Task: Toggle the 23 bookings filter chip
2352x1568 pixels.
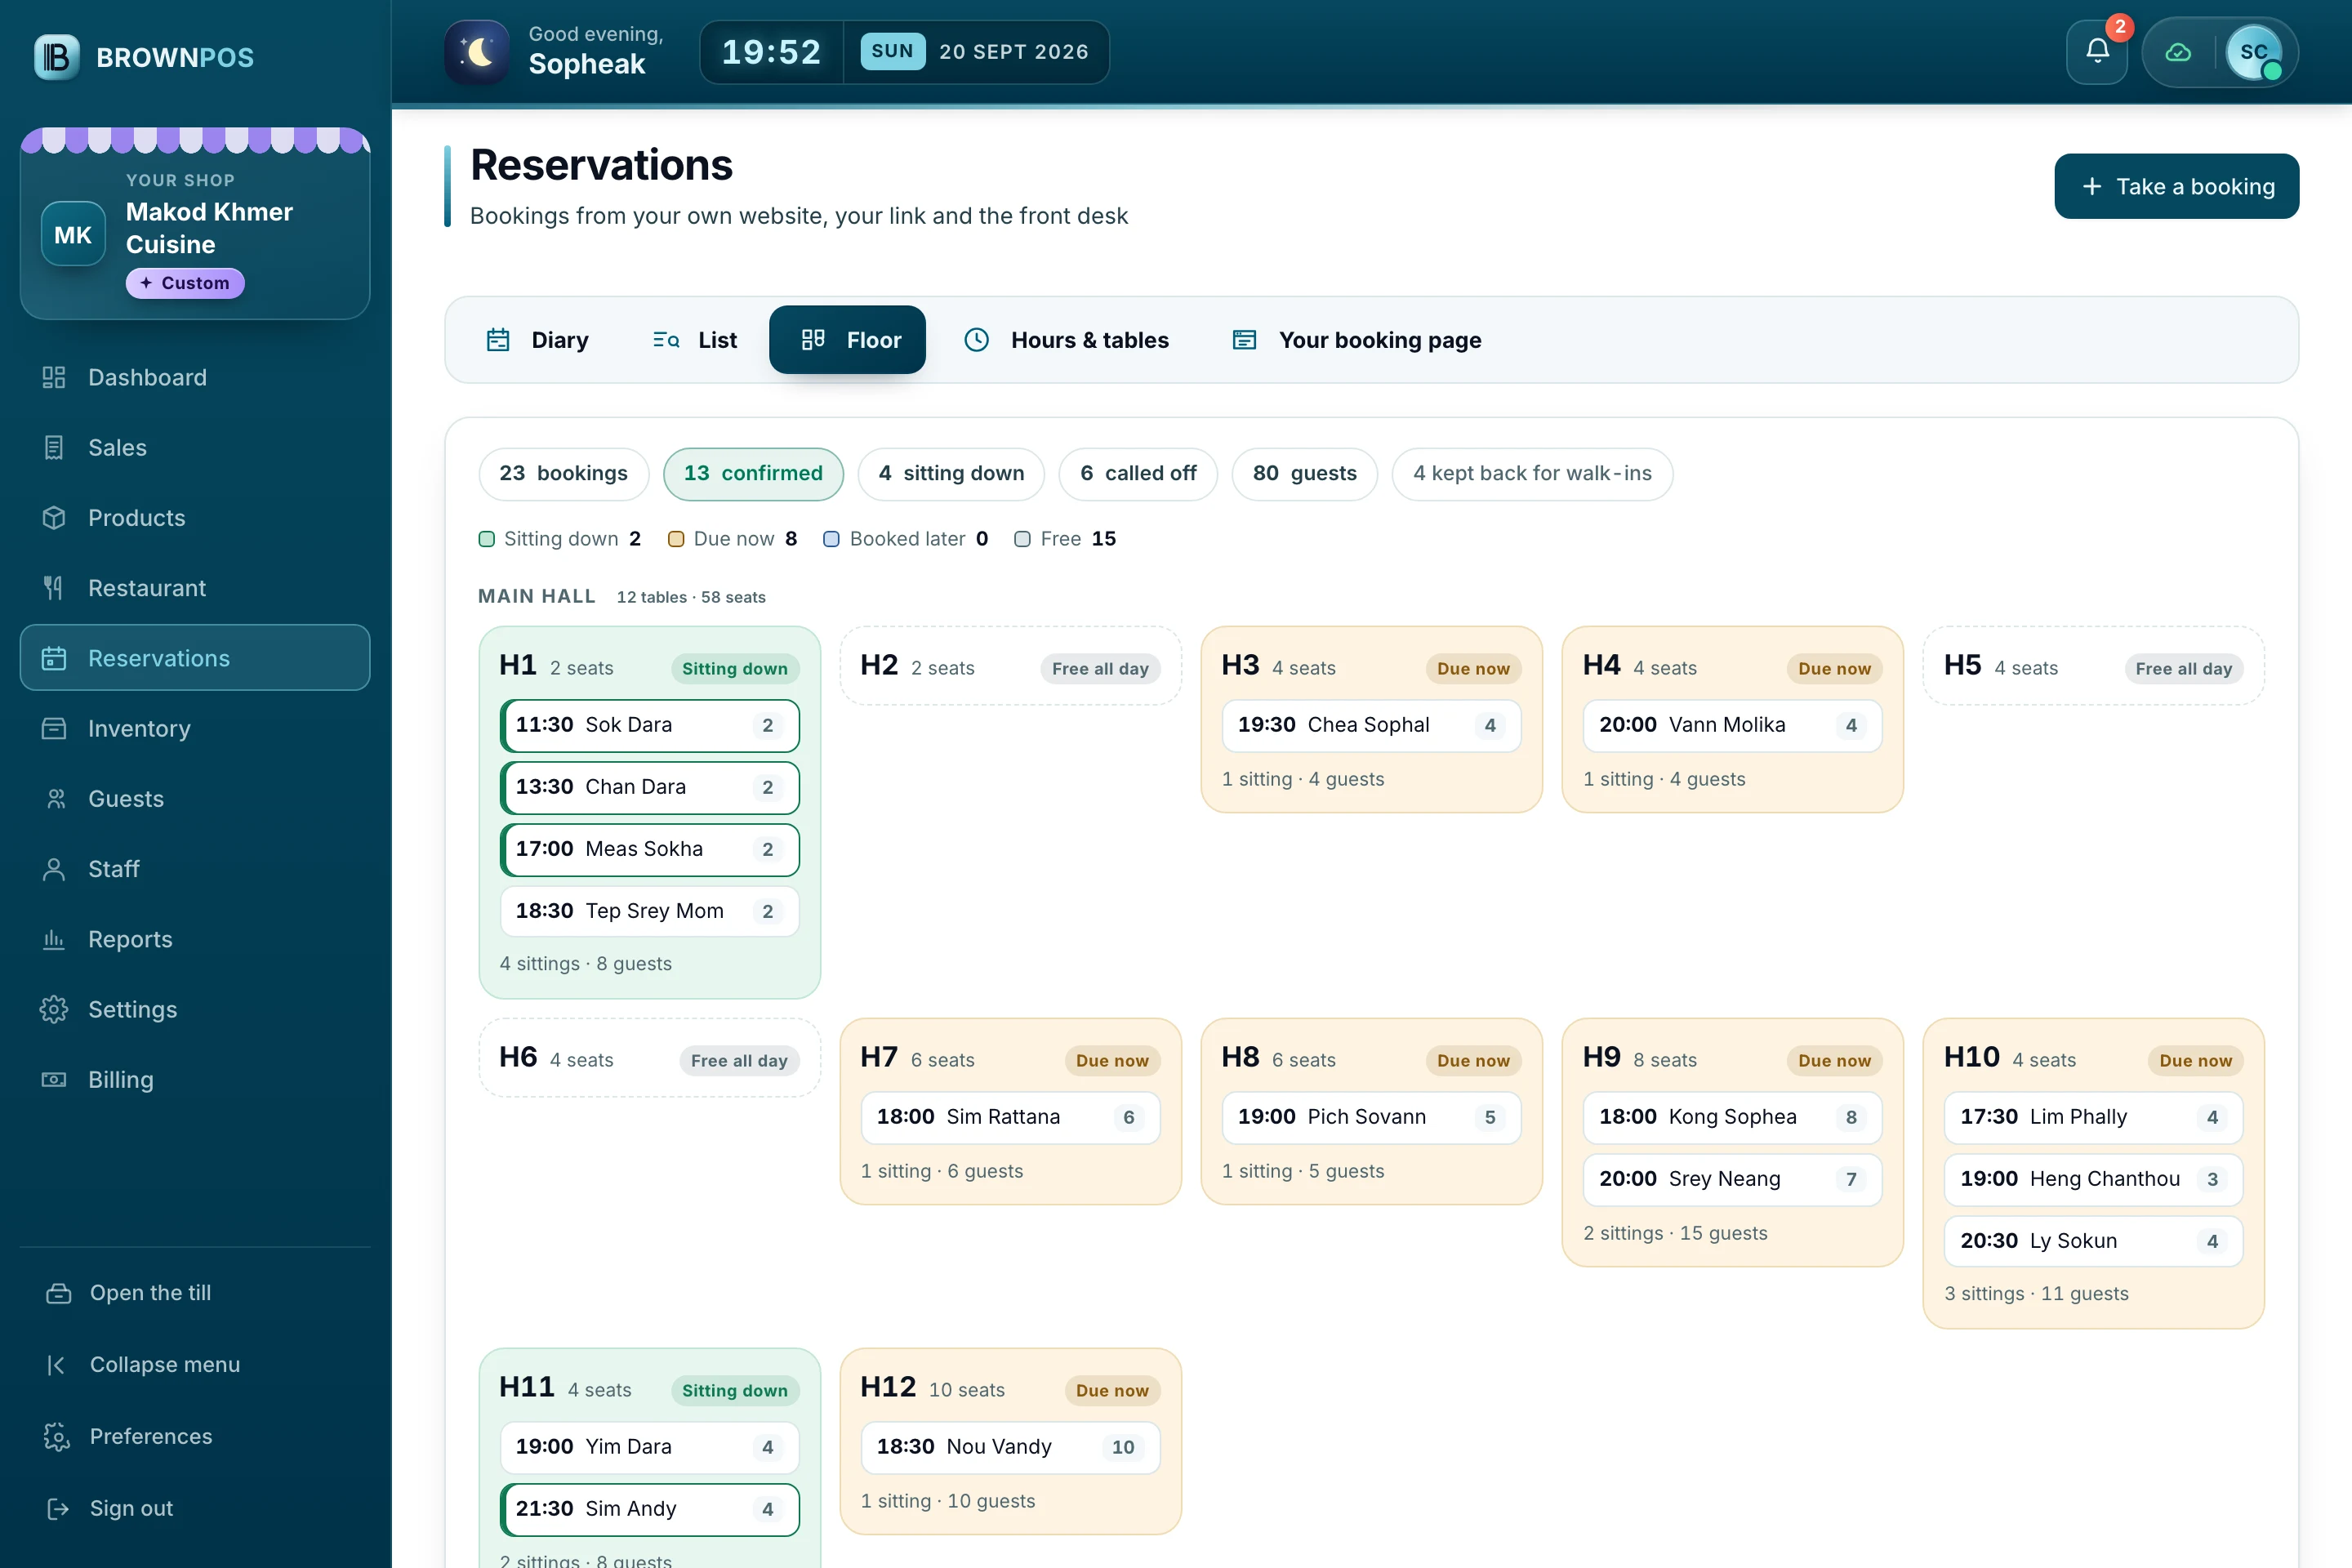Action: 563,473
